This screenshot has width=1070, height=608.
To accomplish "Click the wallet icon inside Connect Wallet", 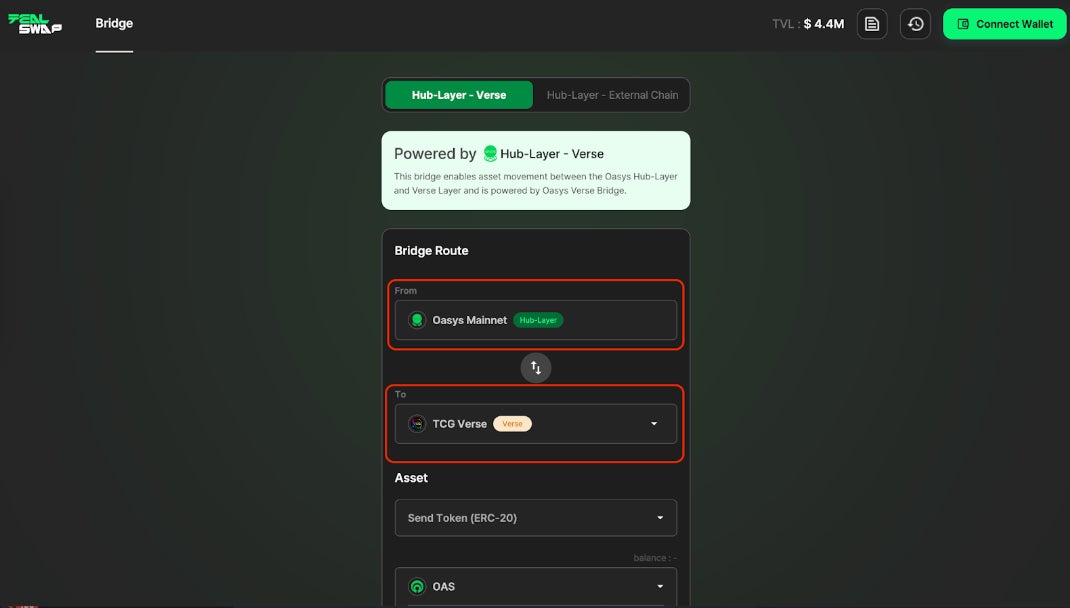I will (963, 24).
